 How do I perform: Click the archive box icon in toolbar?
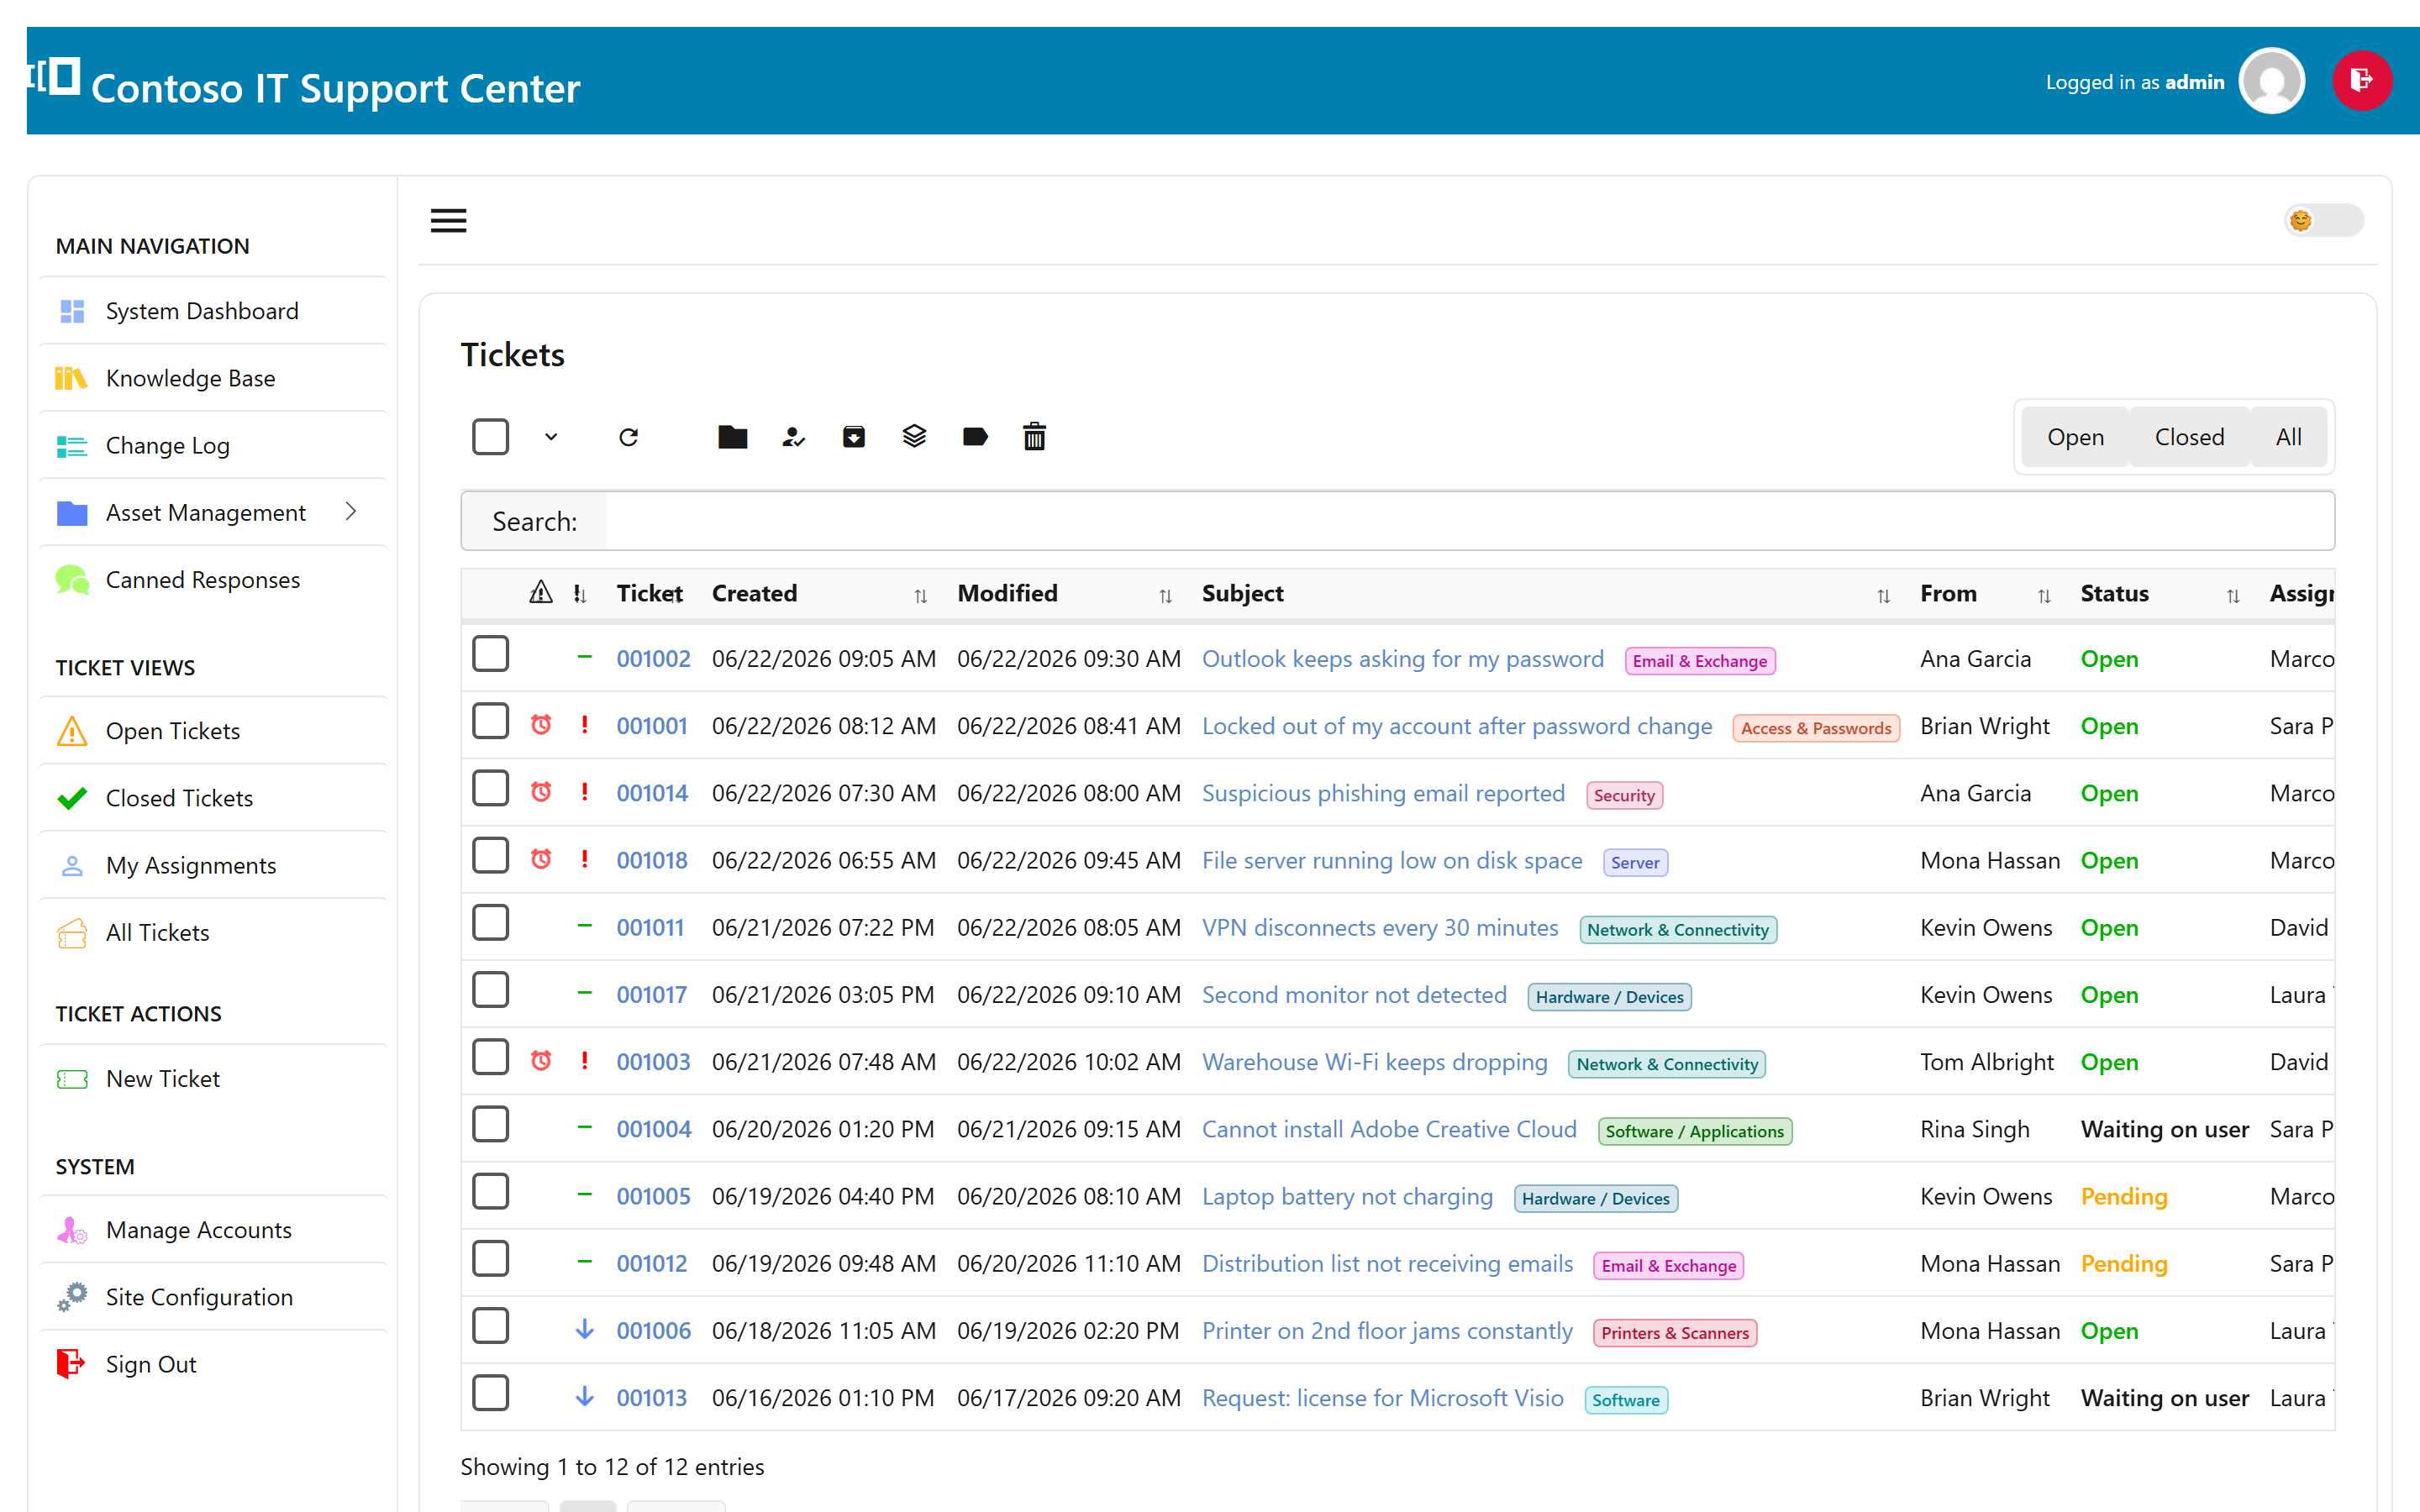click(x=853, y=437)
